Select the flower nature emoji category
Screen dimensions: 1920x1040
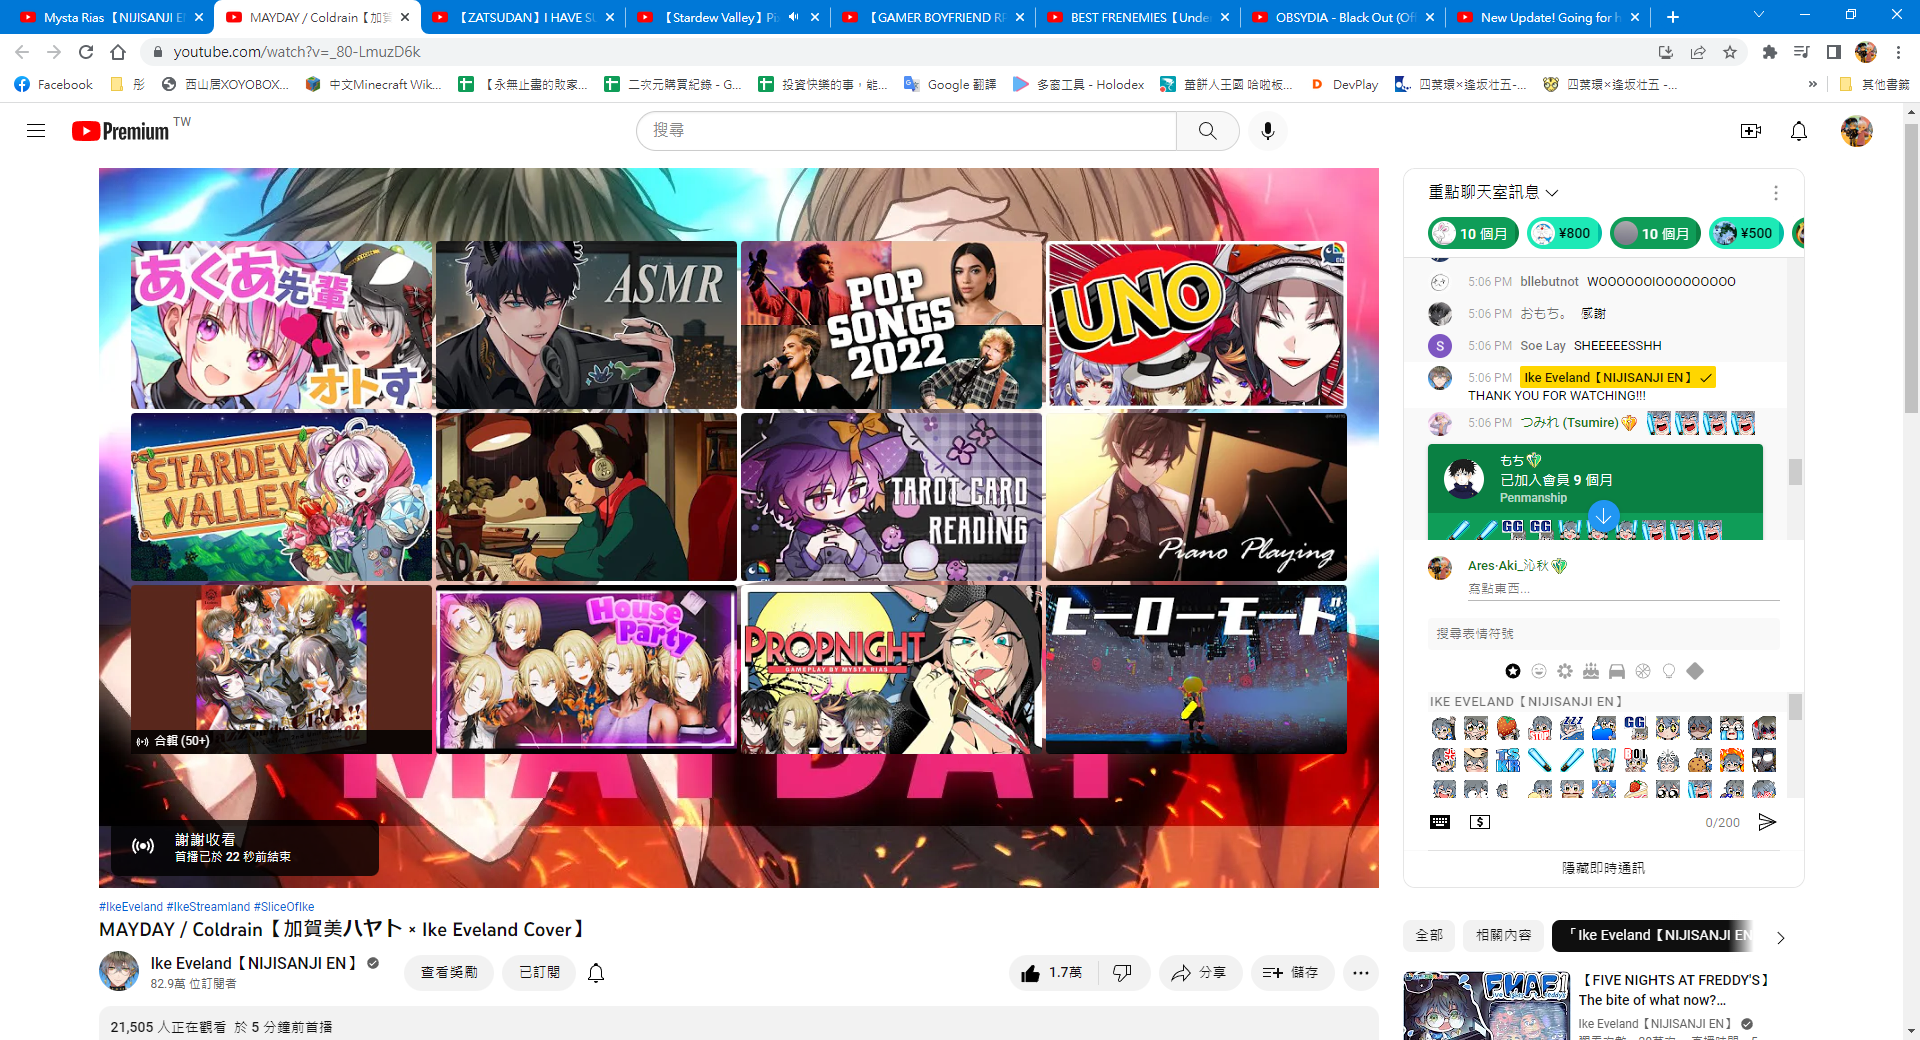pyautogui.click(x=1565, y=671)
